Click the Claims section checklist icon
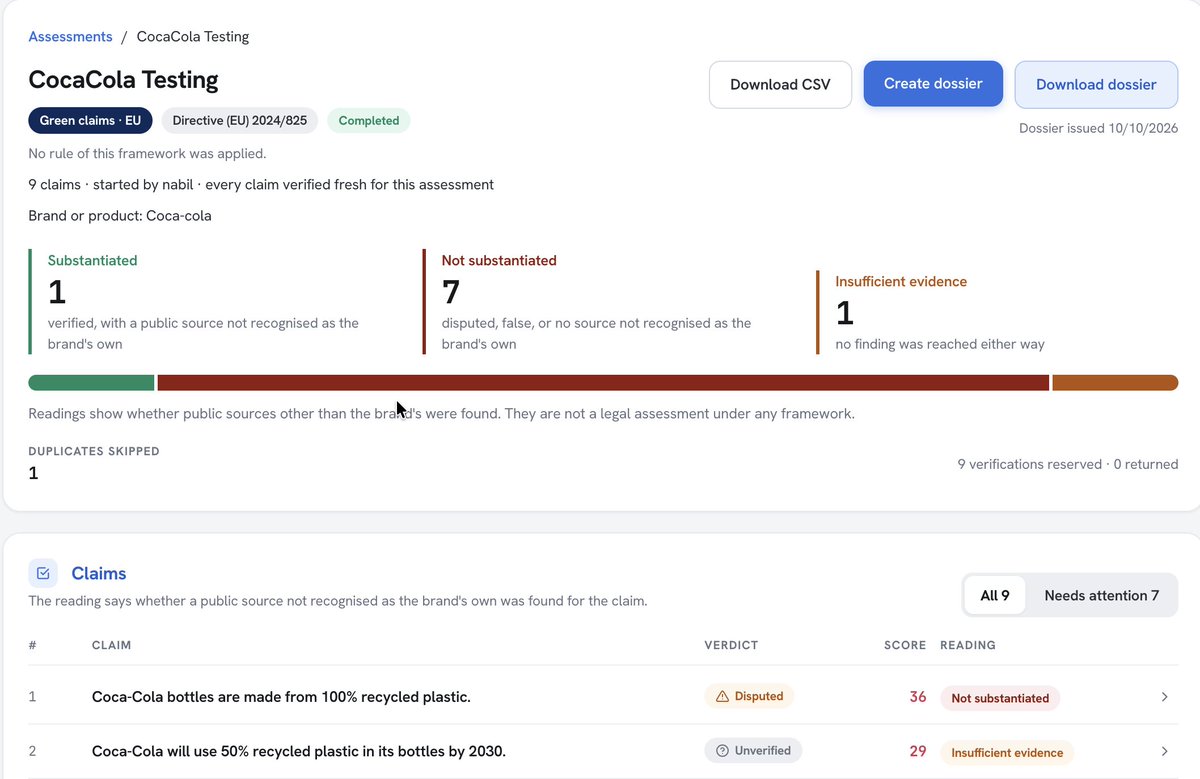 tap(43, 573)
